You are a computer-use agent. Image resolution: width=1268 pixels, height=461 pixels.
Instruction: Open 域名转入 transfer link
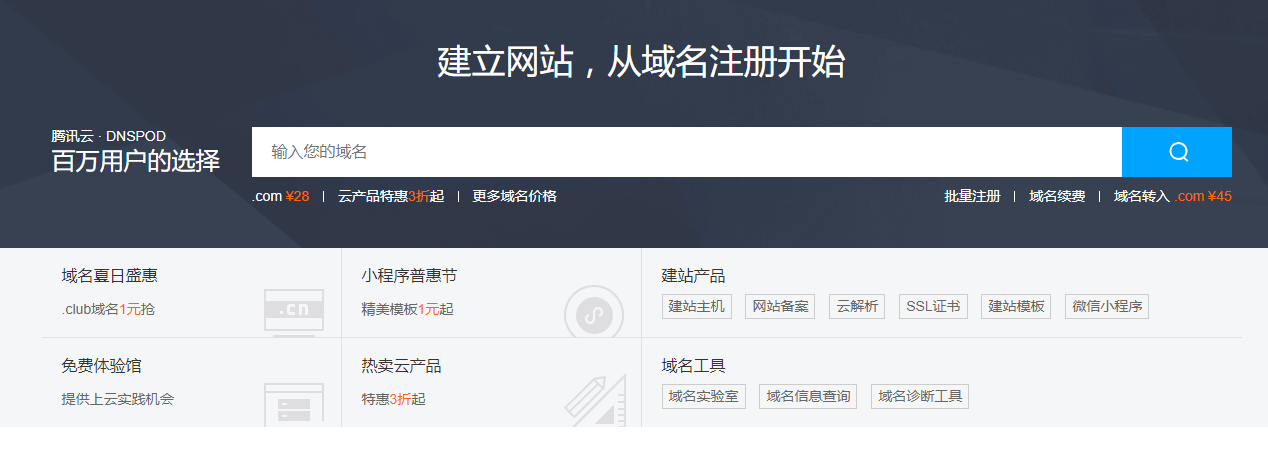pos(1172,196)
